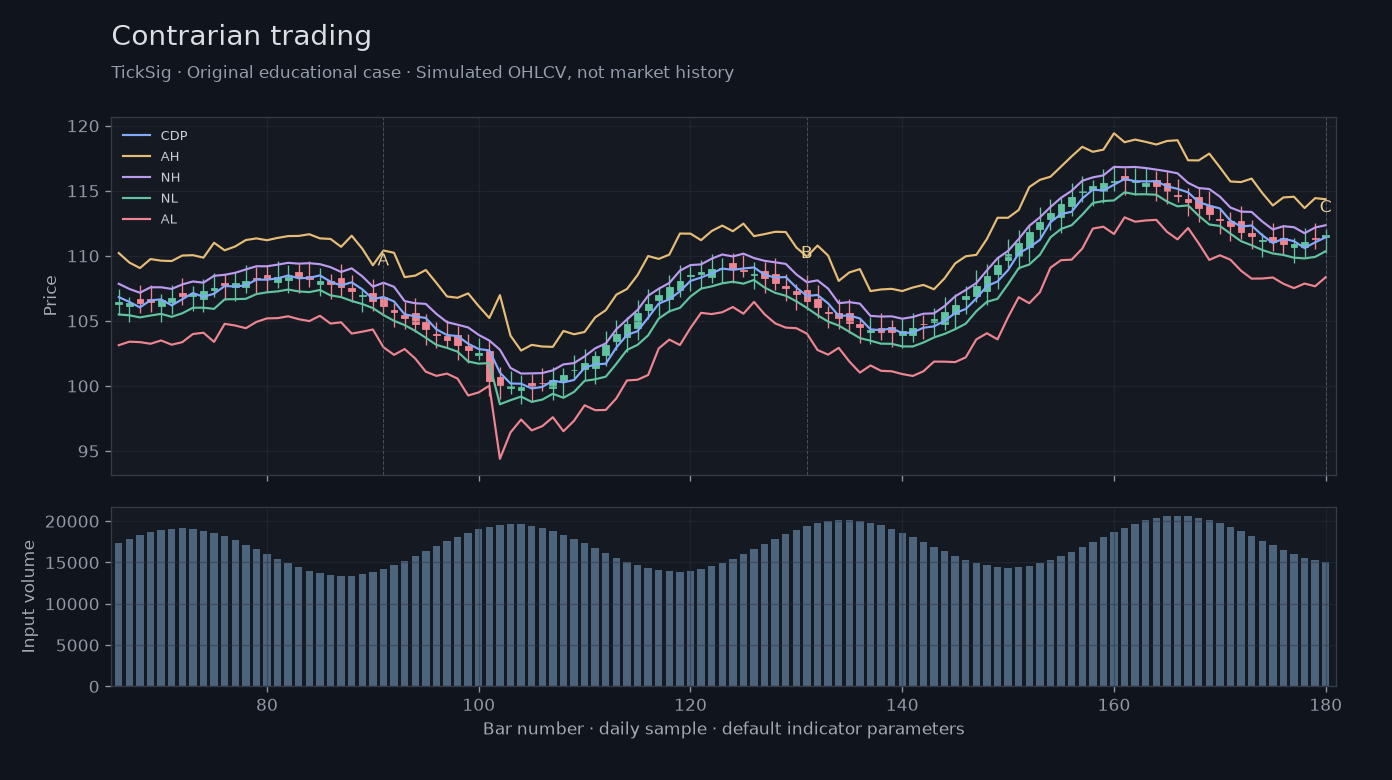1392x780 pixels.
Task: Click the CDP legend entry
Action: (x=155, y=136)
